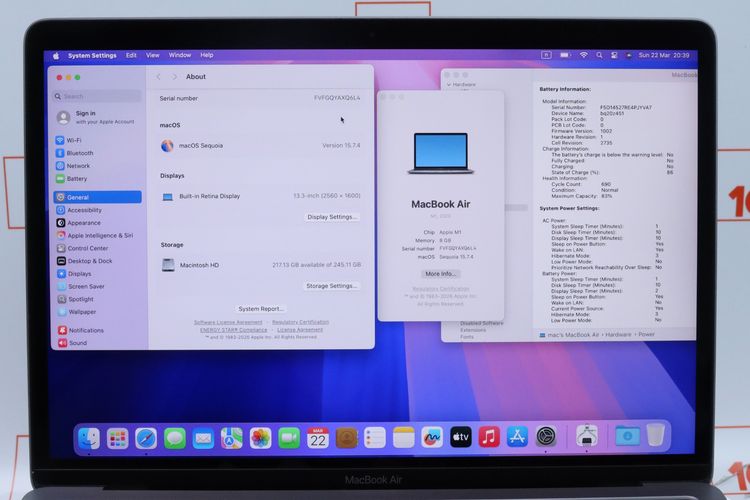Select Screen Saver in Settings sidebar

(x=98, y=286)
